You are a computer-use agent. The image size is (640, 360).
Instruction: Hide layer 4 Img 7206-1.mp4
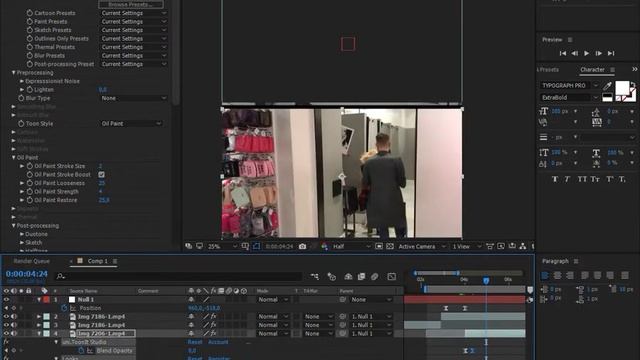(x=6, y=333)
